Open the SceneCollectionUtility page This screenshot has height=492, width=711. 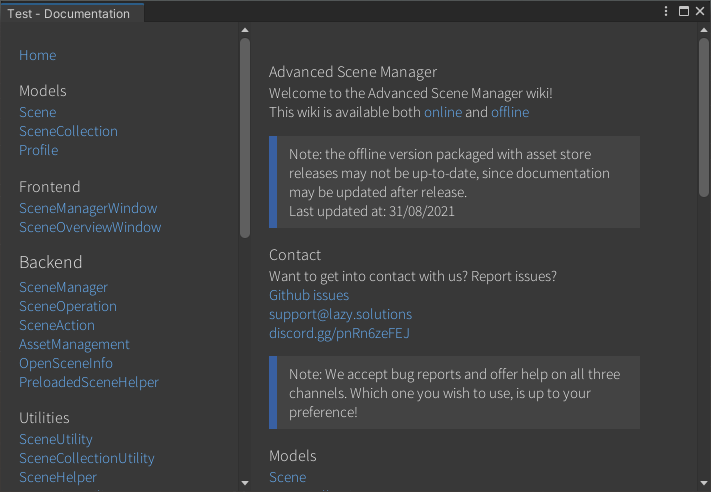tap(87, 458)
